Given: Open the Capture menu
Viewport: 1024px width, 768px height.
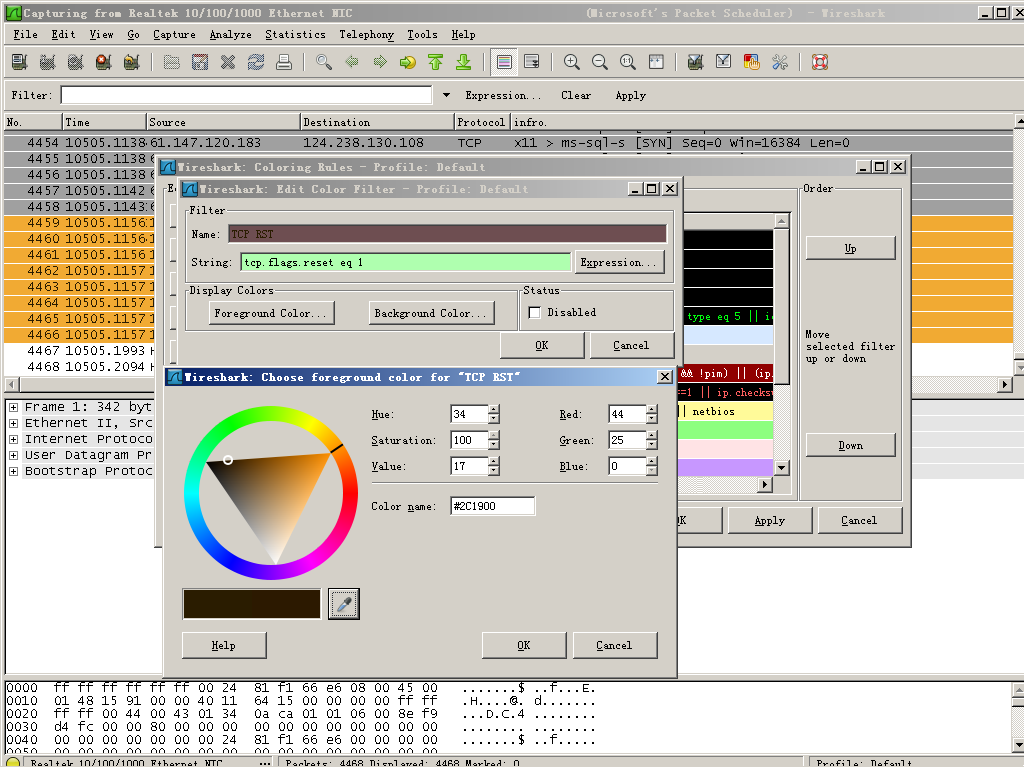Looking at the screenshot, I should (x=174, y=35).
